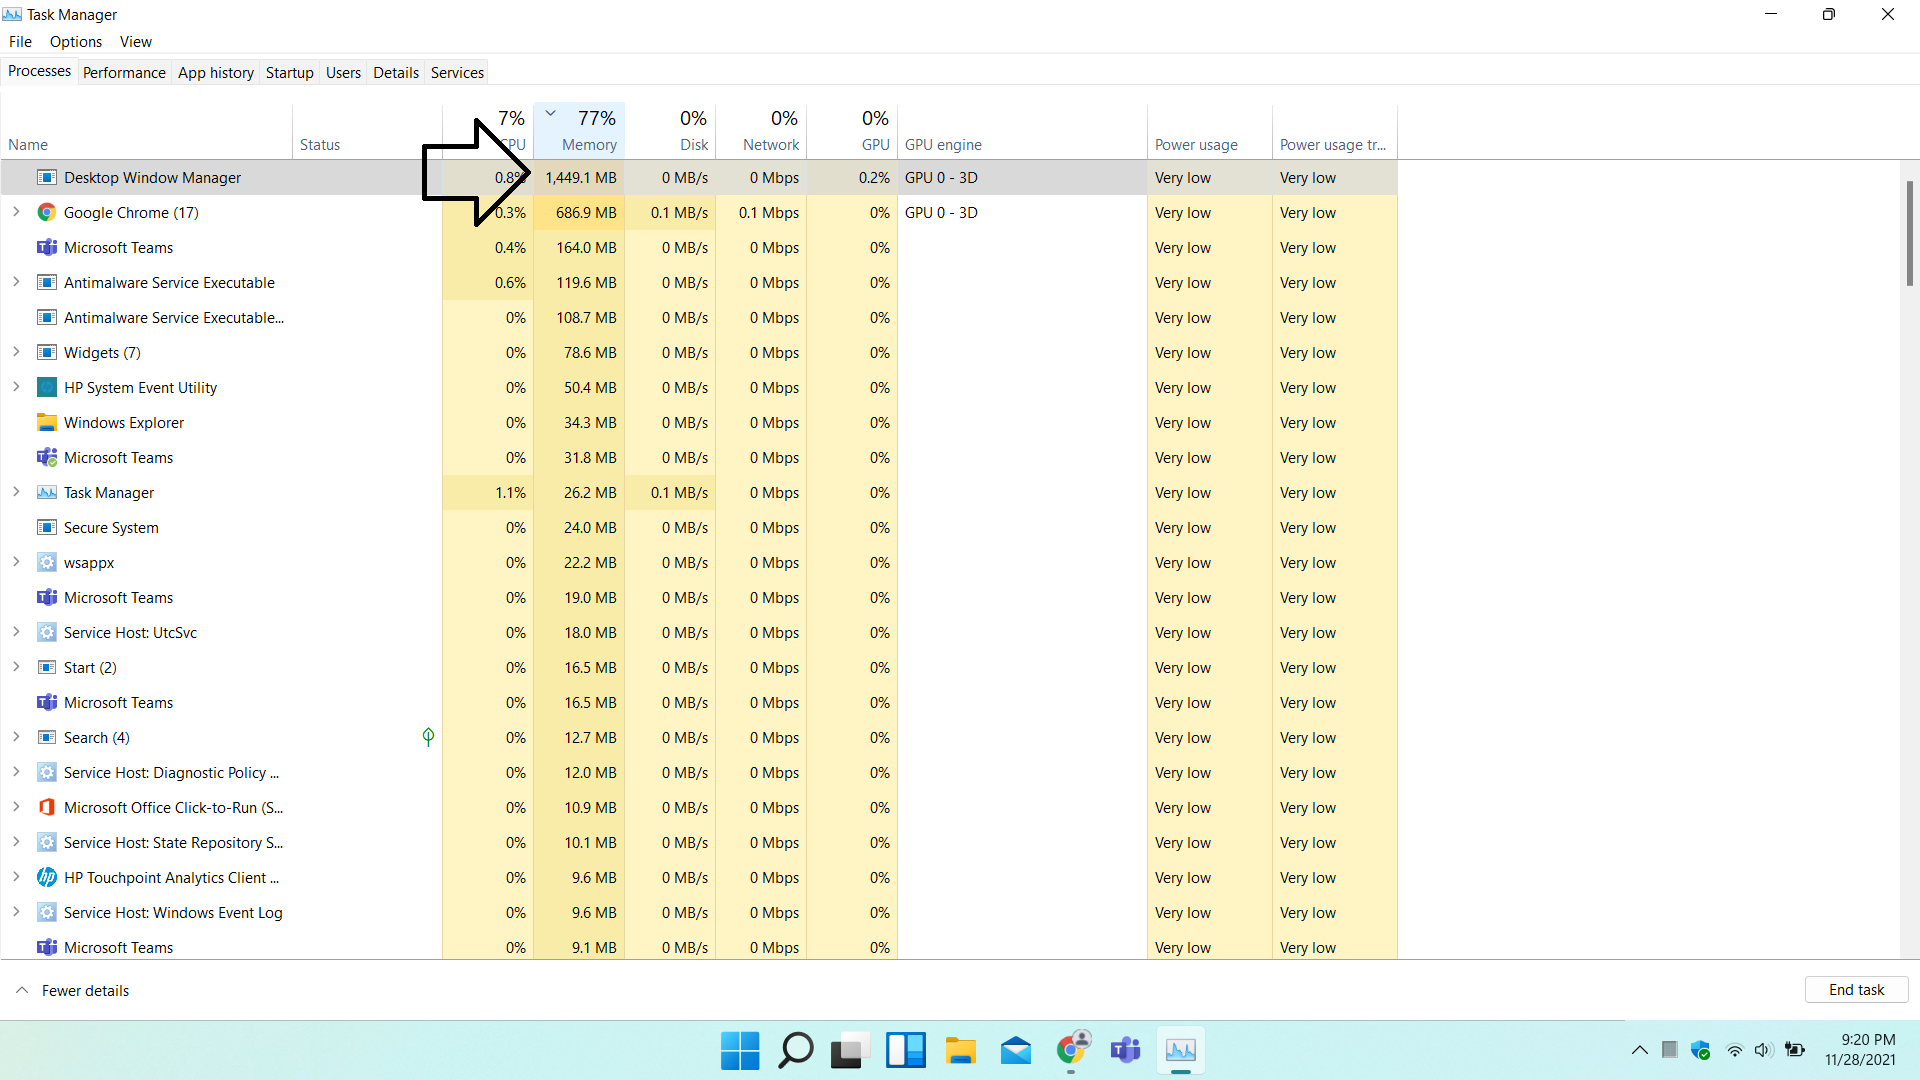Switch to the Startup tab
The height and width of the screenshot is (1080, 1920).
pyautogui.click(x=289, y=72)
